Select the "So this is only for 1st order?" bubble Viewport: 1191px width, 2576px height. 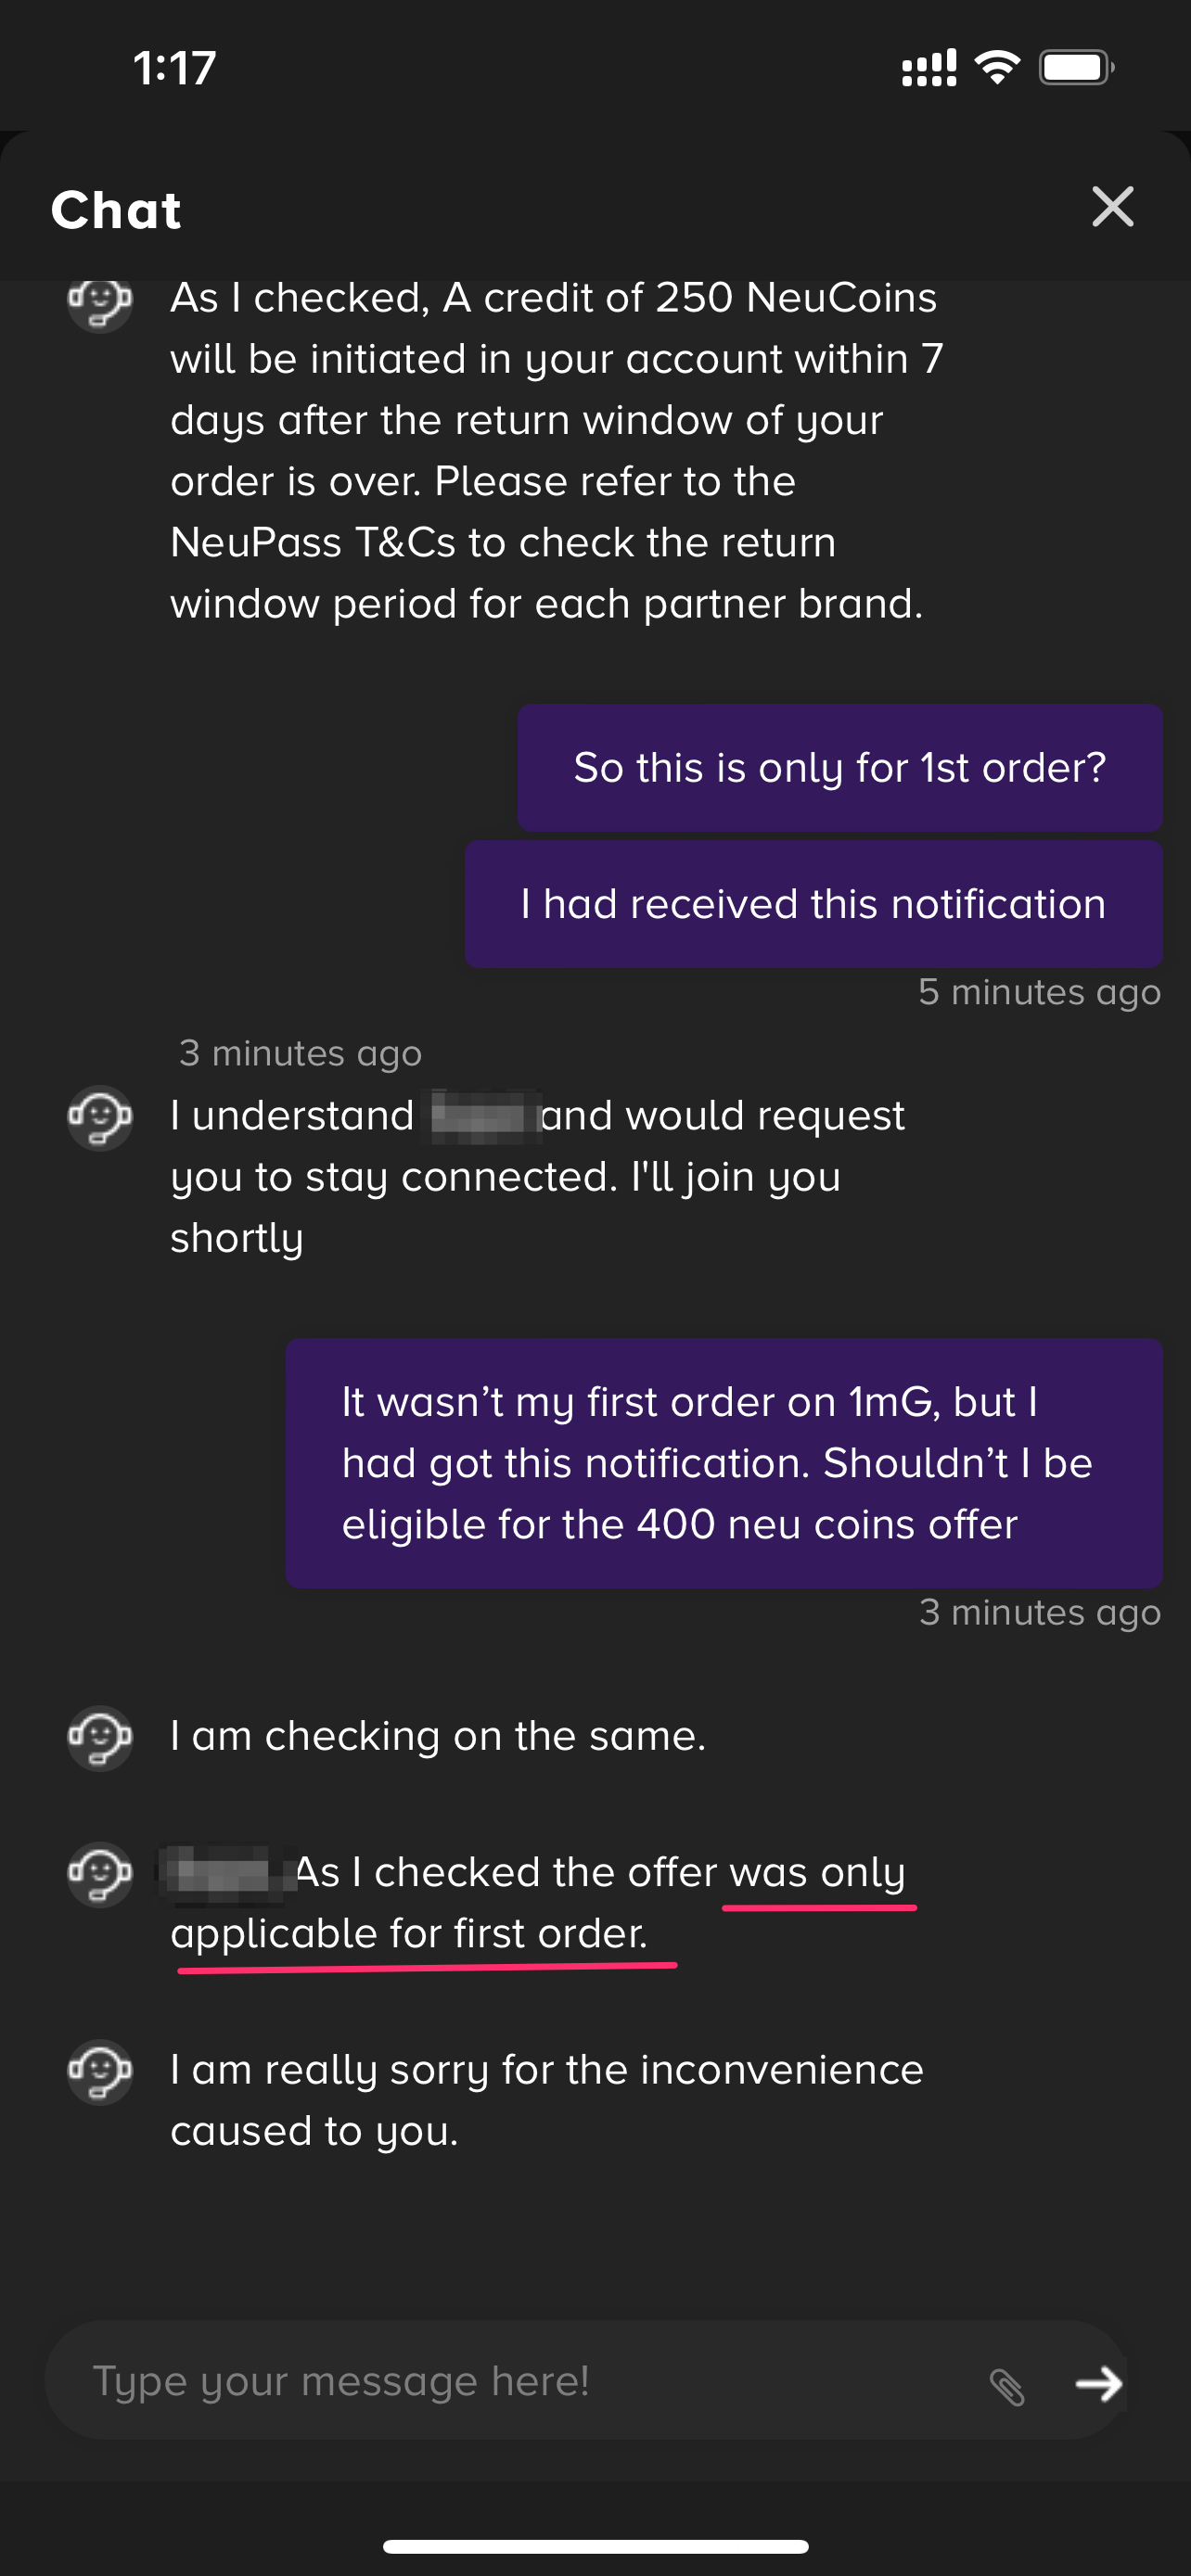839,768
